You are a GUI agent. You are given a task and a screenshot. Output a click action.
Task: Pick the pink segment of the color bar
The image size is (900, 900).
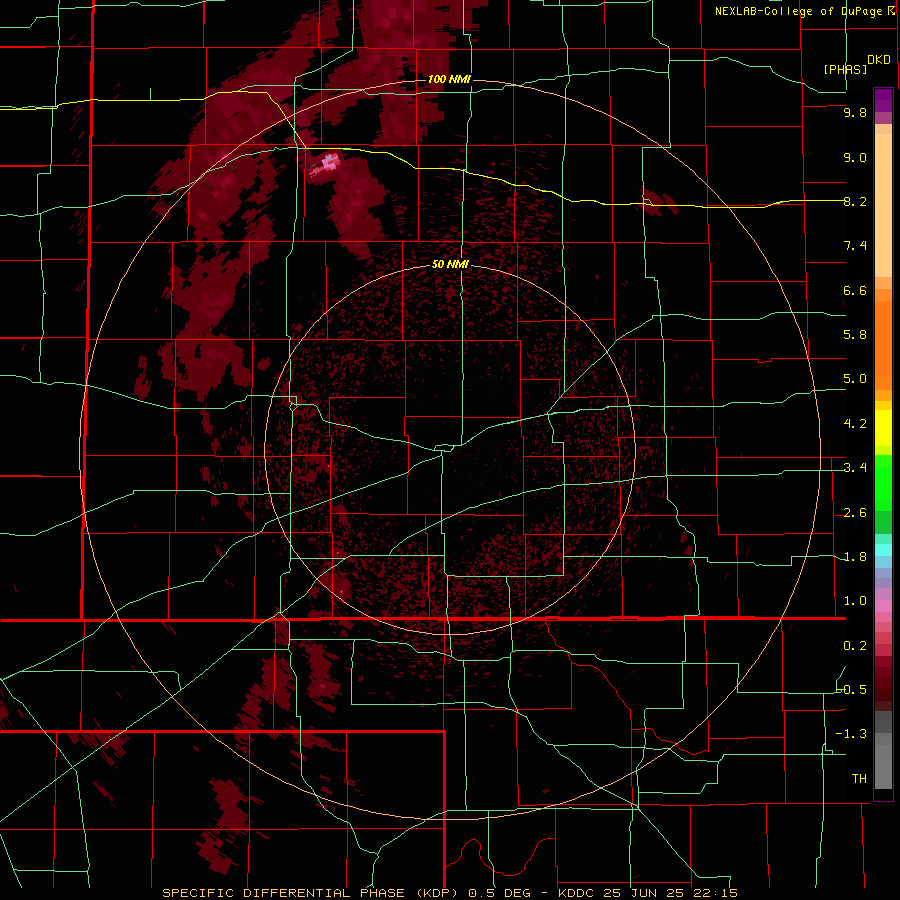pyautogui.click(x=883, y=606)
